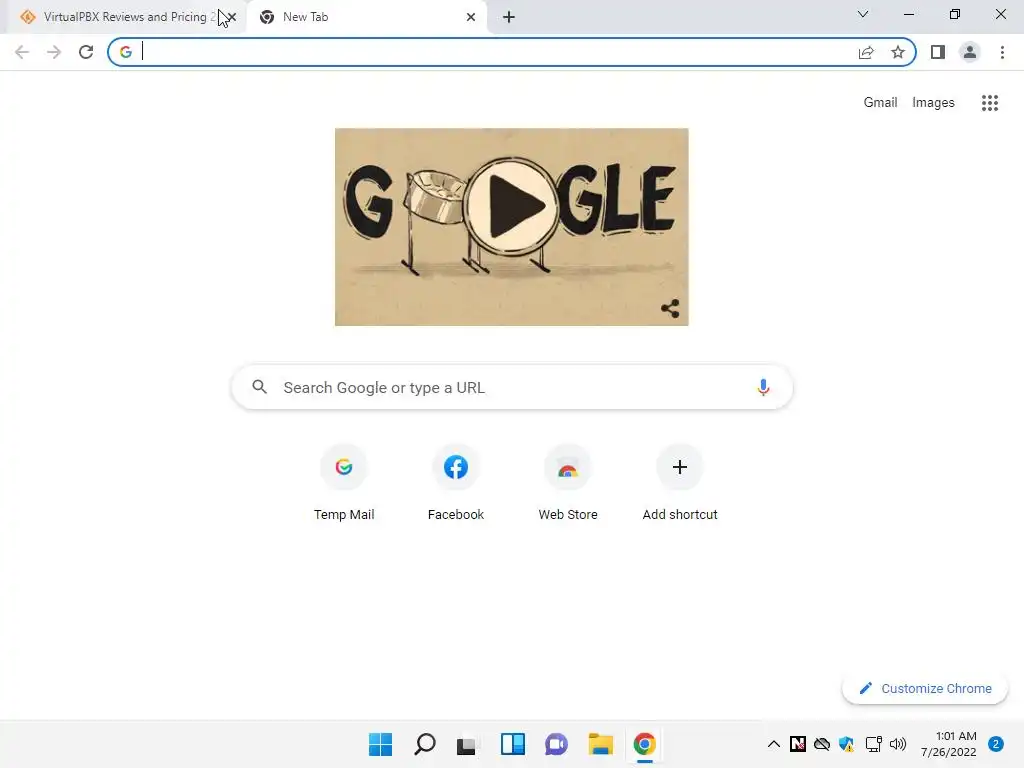
Task: Go back using the back arrow
Action: [22, 52]
